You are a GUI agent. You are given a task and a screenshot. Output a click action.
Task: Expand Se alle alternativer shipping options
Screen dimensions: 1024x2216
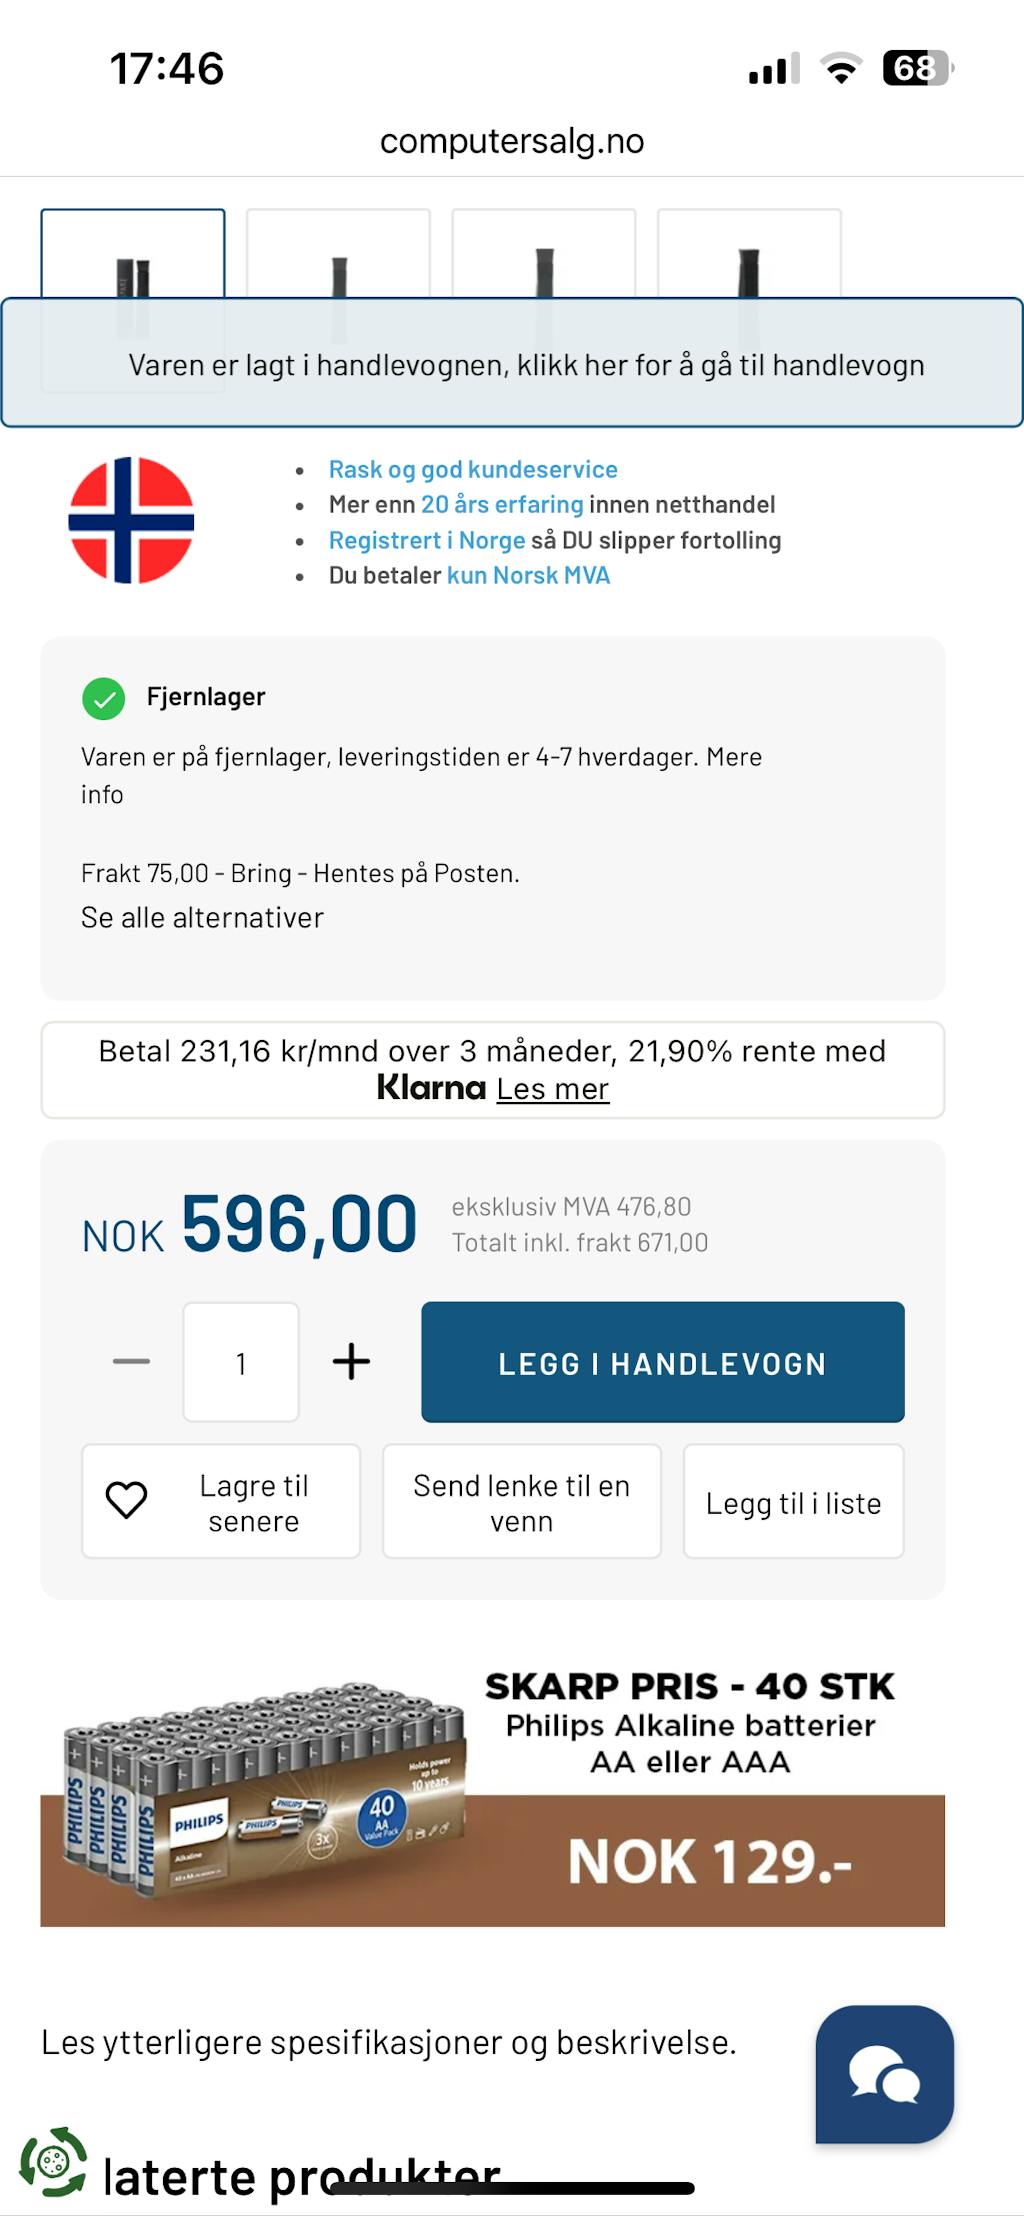[x=202, y=918]
